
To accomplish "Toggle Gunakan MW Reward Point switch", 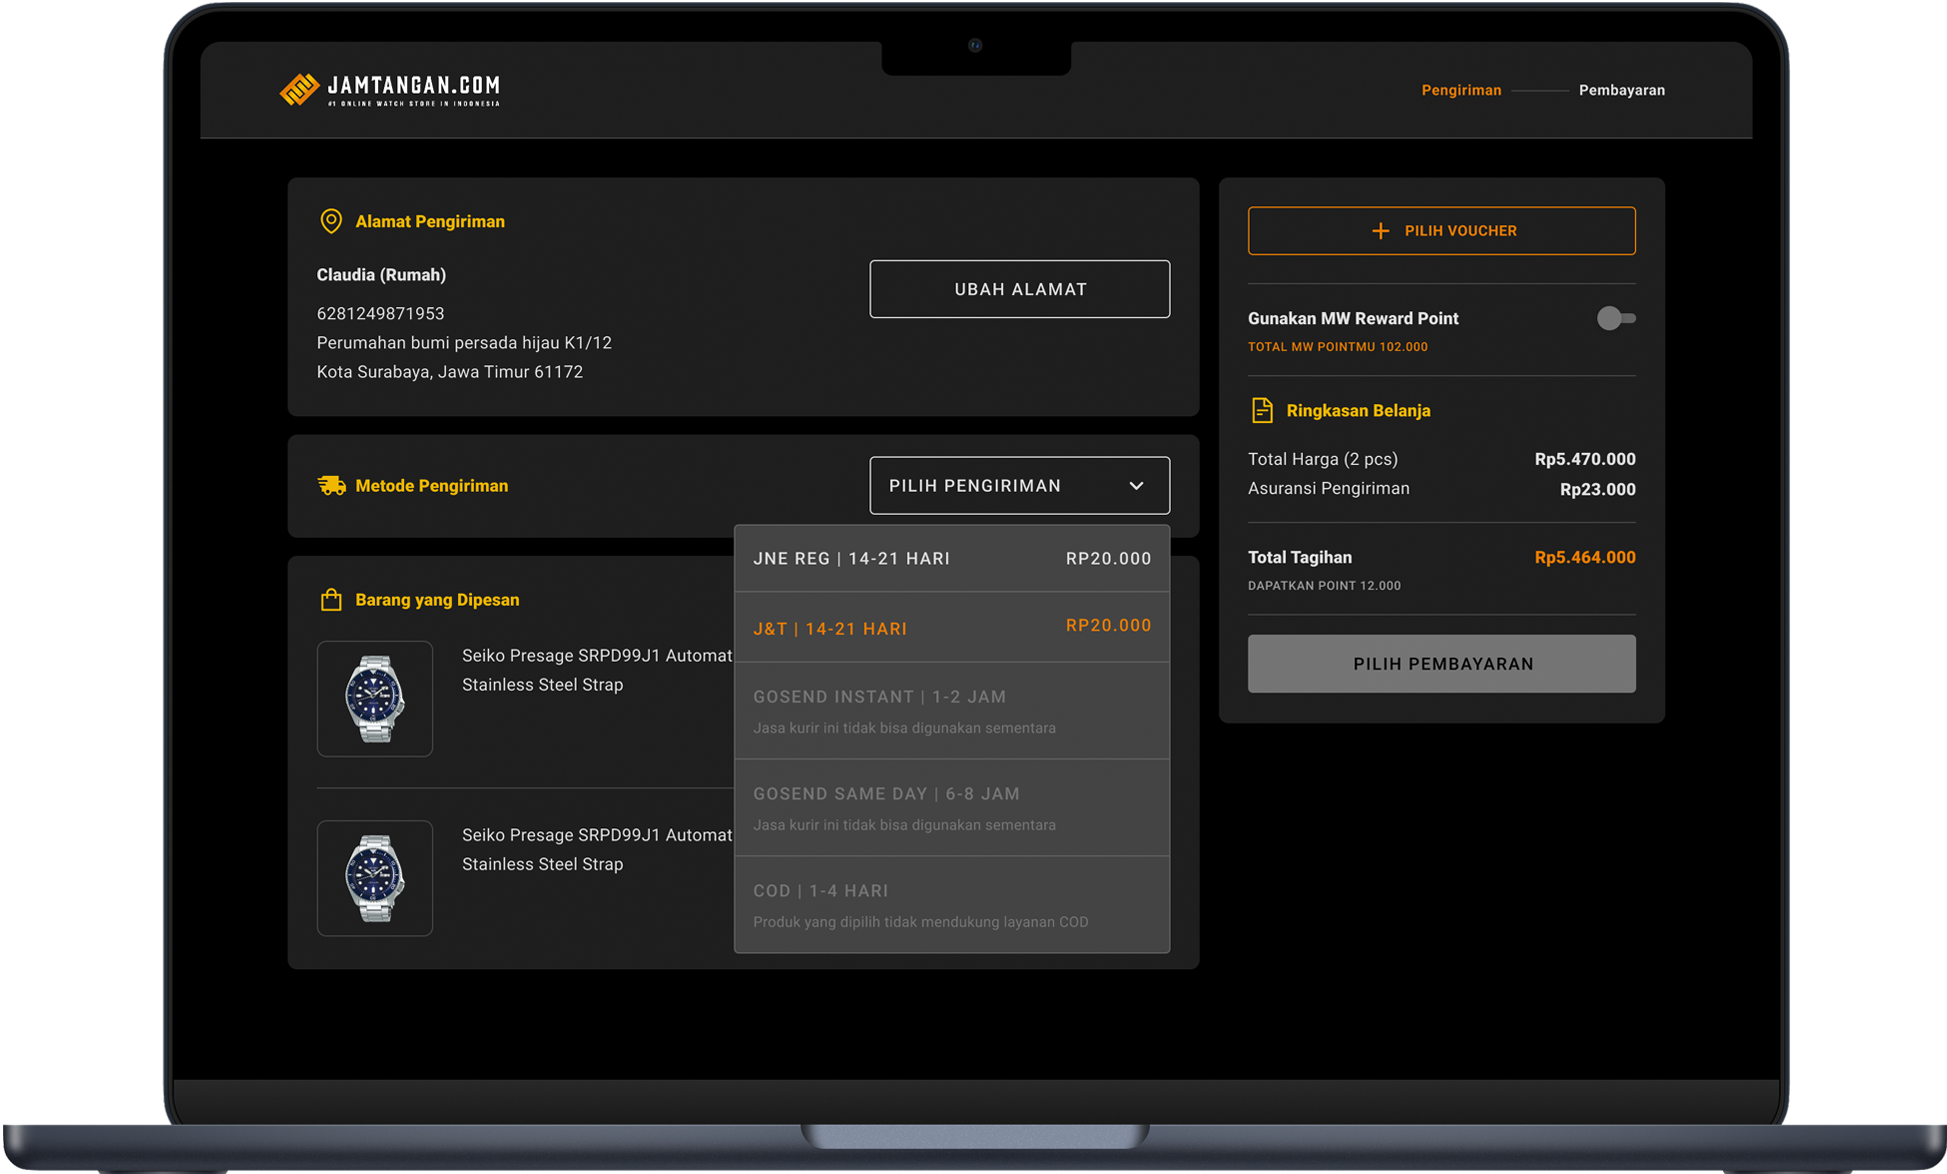I will pos(1615,318).
